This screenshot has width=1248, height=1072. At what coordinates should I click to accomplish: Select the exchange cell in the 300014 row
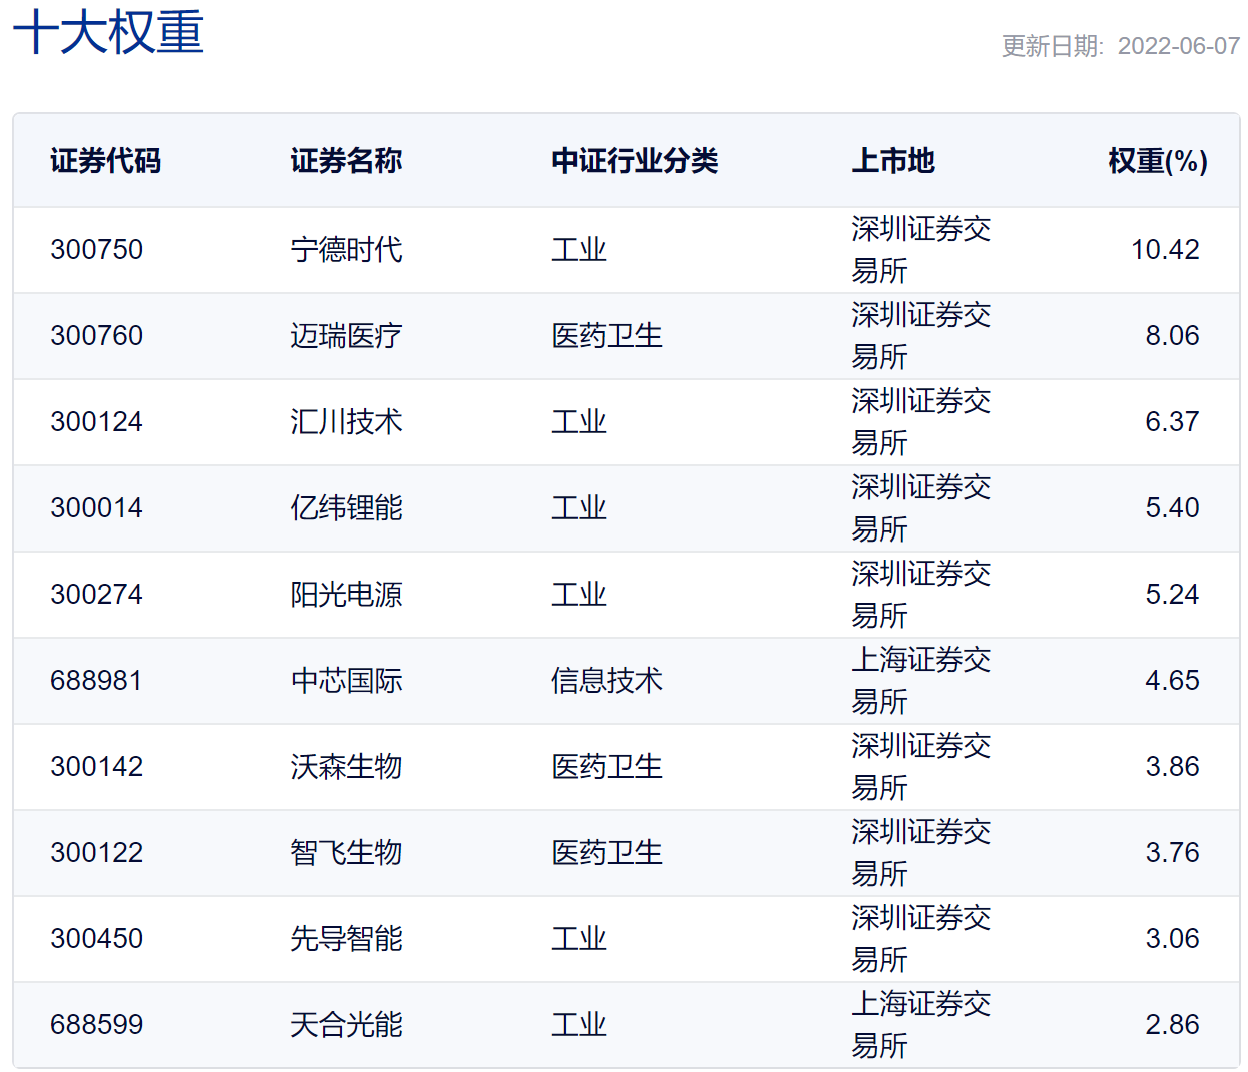pos(921,507)
